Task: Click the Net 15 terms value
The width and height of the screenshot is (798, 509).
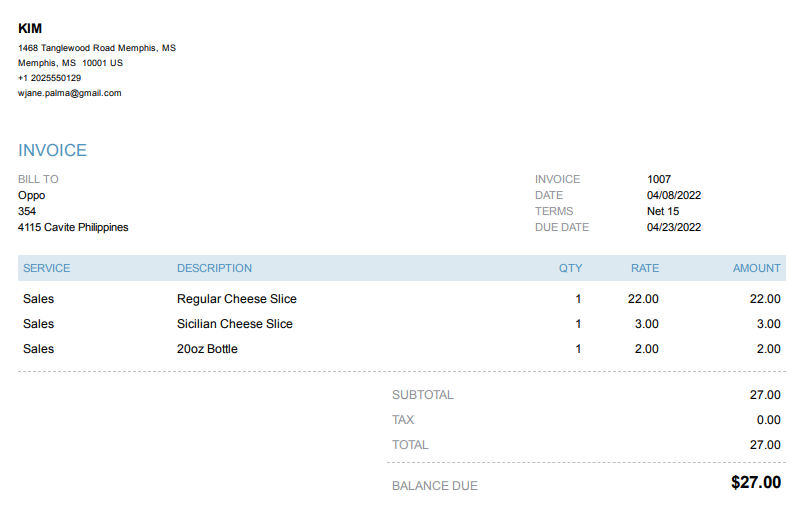Action: [663, 211]
